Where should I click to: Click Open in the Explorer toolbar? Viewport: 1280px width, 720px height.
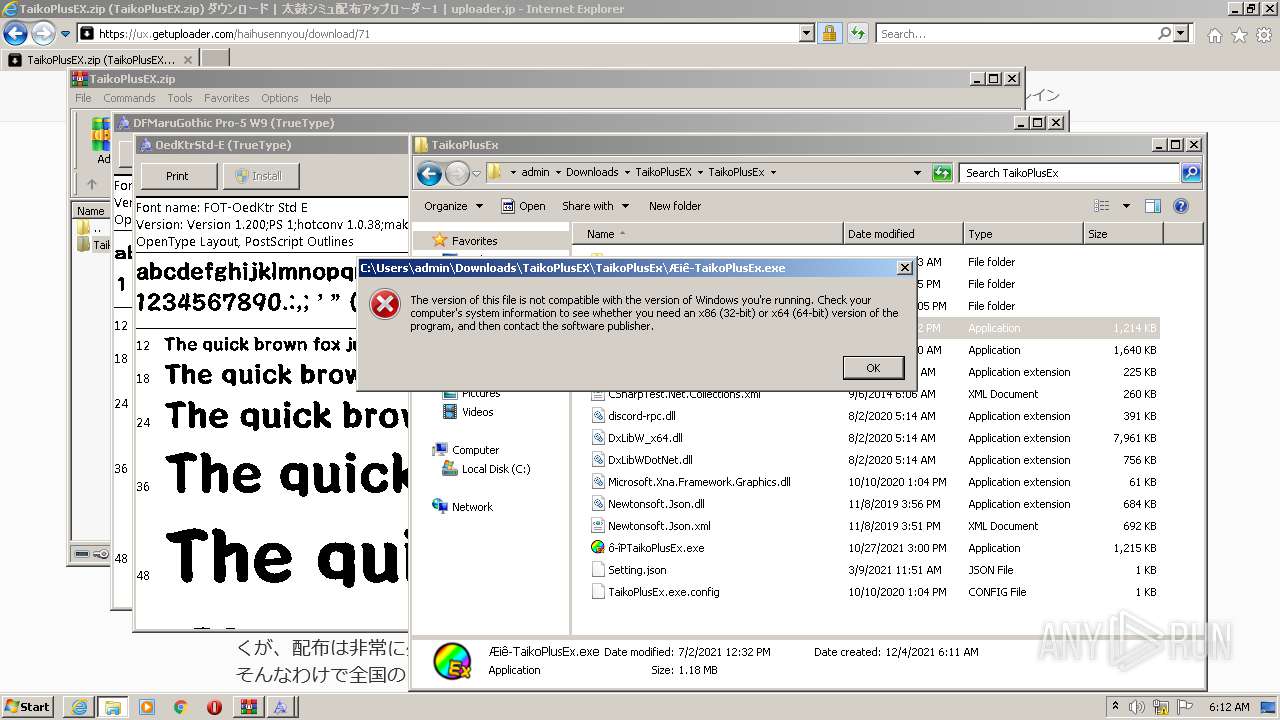coord(523,206)
